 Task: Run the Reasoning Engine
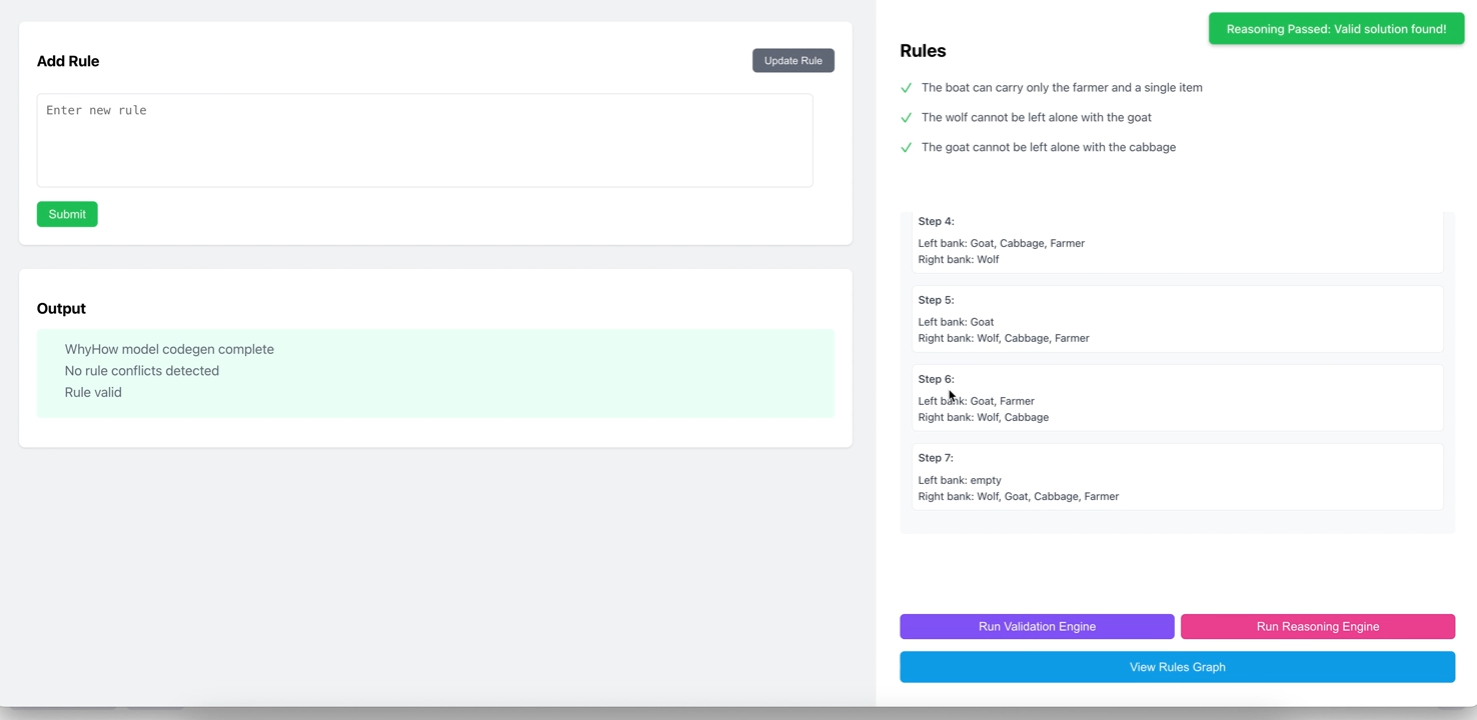[x=1317, y=627]
